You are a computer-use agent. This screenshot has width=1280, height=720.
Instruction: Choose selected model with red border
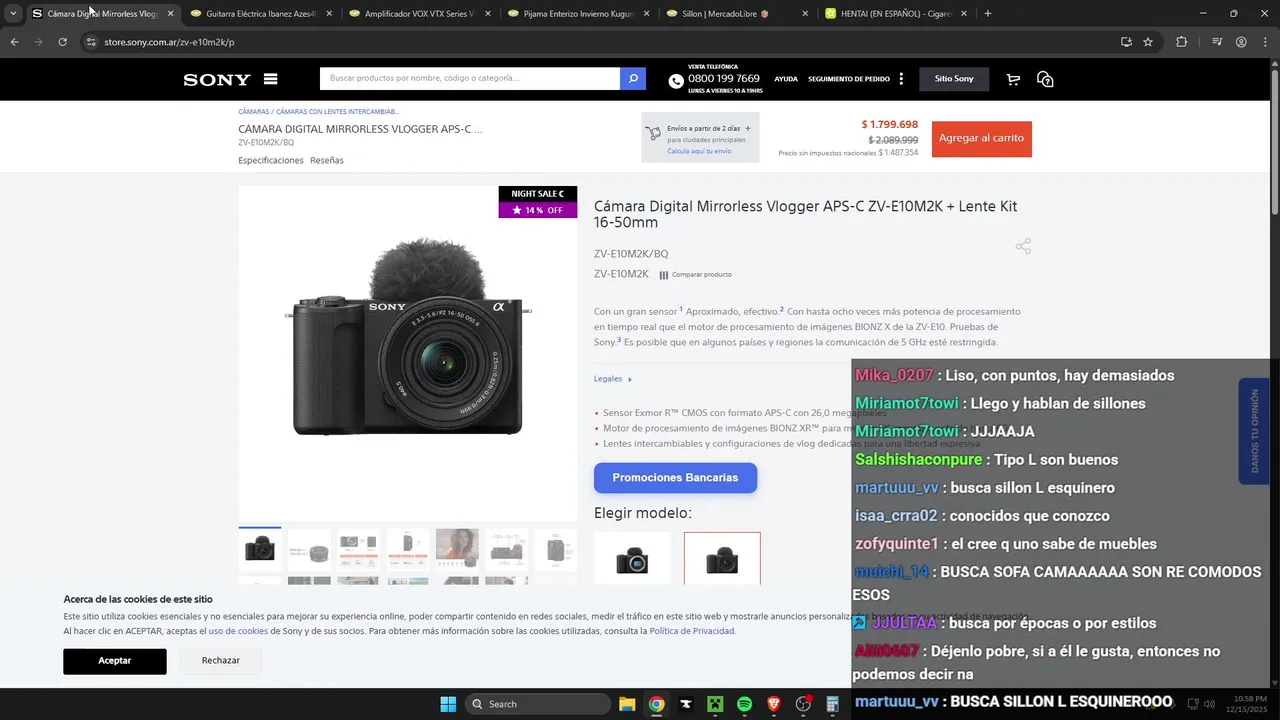pyautogui.click(x=722, y=558)
